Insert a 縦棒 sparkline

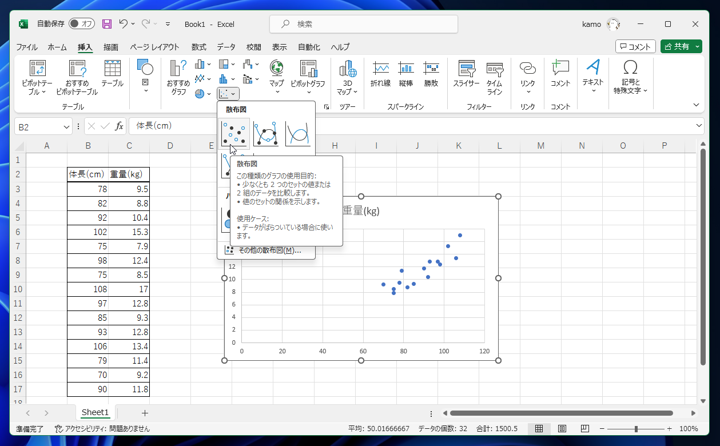click(406, 73)
